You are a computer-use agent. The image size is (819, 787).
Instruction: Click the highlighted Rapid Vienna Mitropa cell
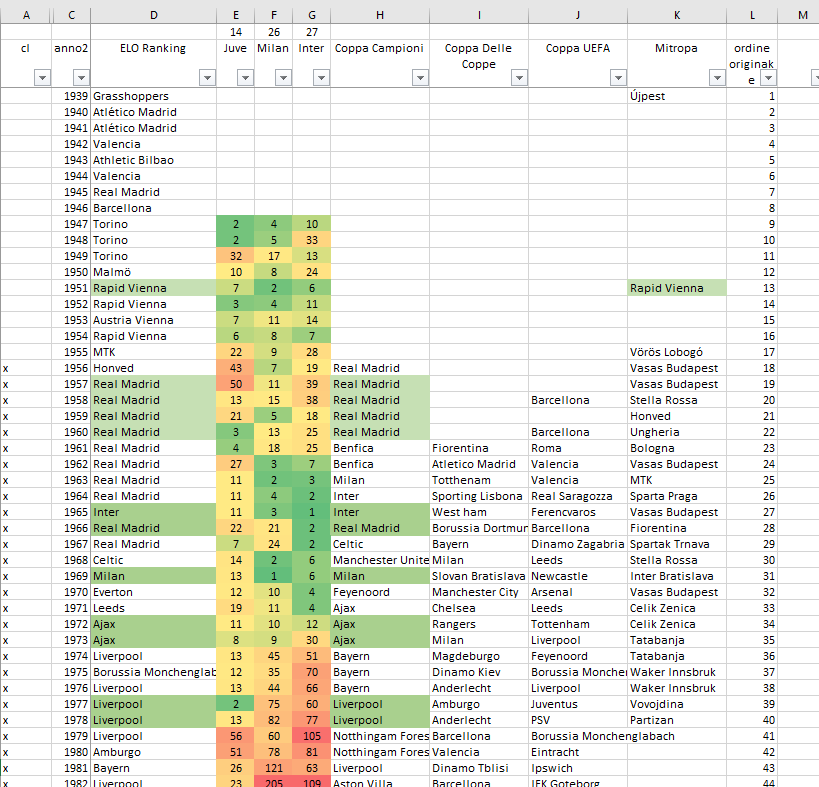pyautogui.click(x=677, y=288)
